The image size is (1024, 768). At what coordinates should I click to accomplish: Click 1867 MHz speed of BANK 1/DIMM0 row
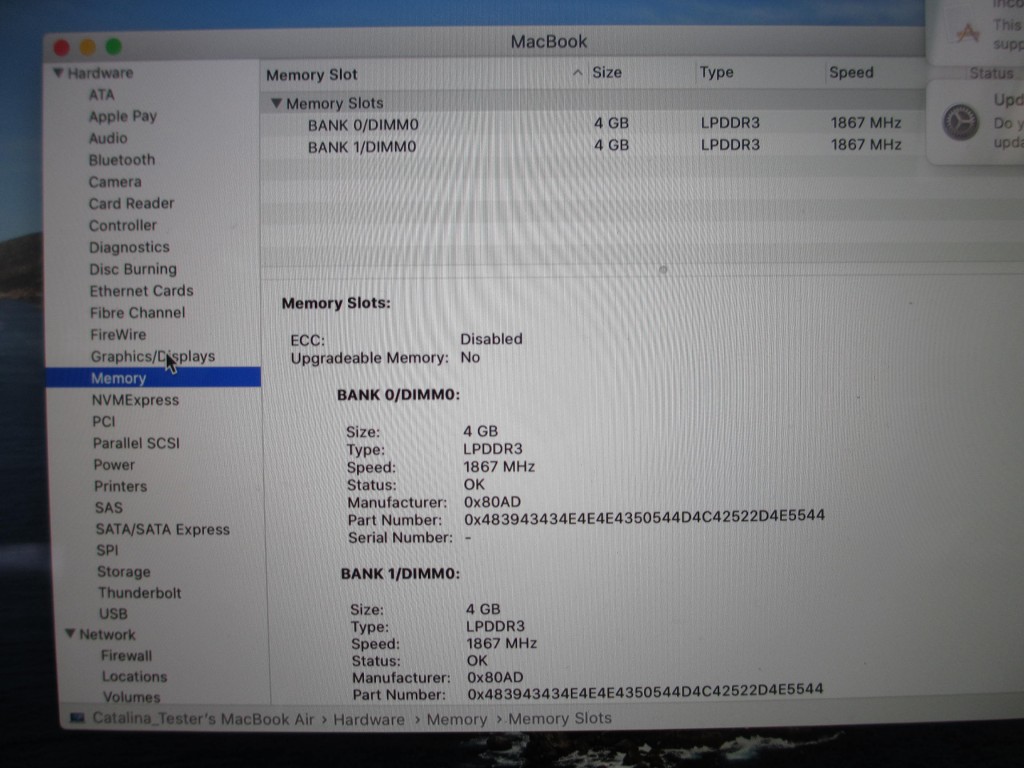click(x=866, y=144)
